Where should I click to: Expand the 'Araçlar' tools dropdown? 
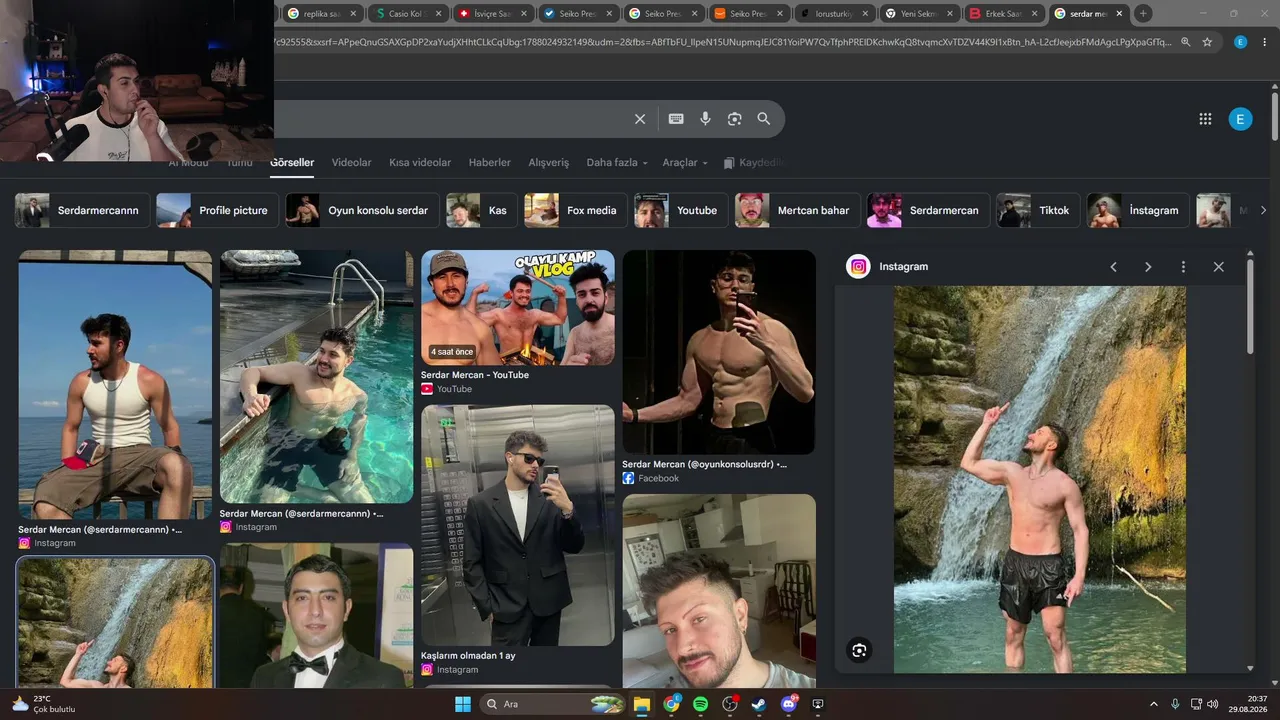pyautogui.click(x=685, y=163)
